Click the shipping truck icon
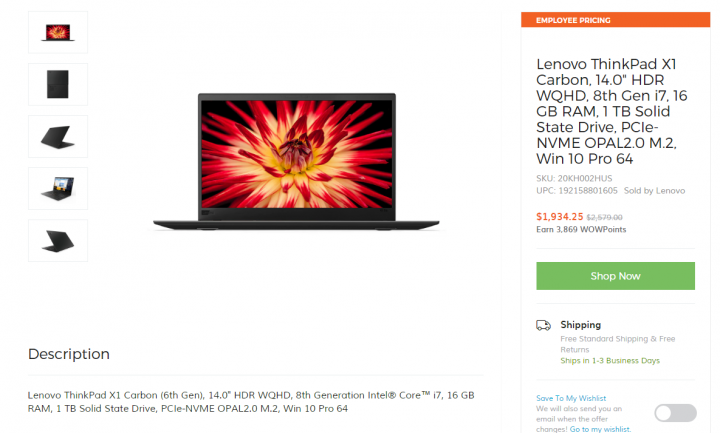The height and width of the screenshot is (433, 720). [543, 325]
